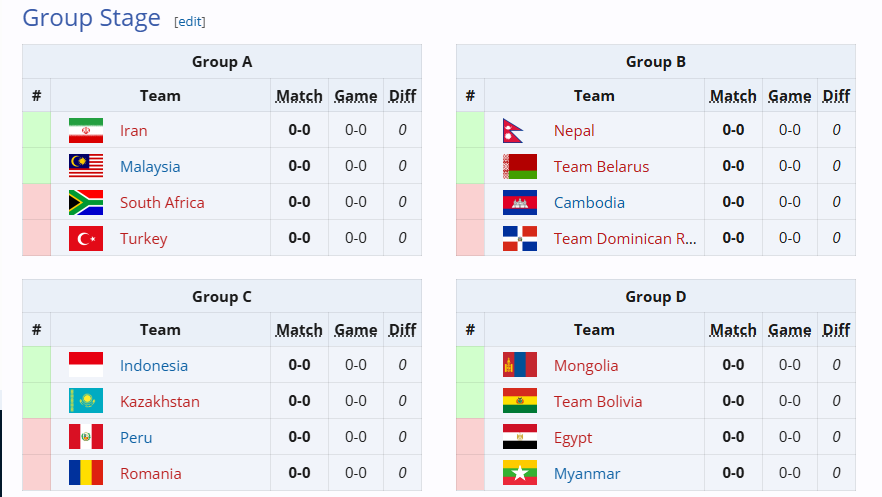Click the Match column header in Group A
Image resolution: width=882 pixels, height=497 pixels.
(x=299, y=96)
